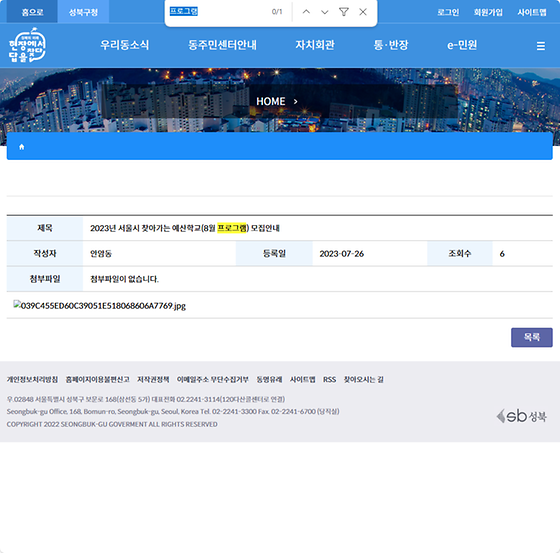
Task: Open the 홈으로 tab
Action: coord(32,12)
